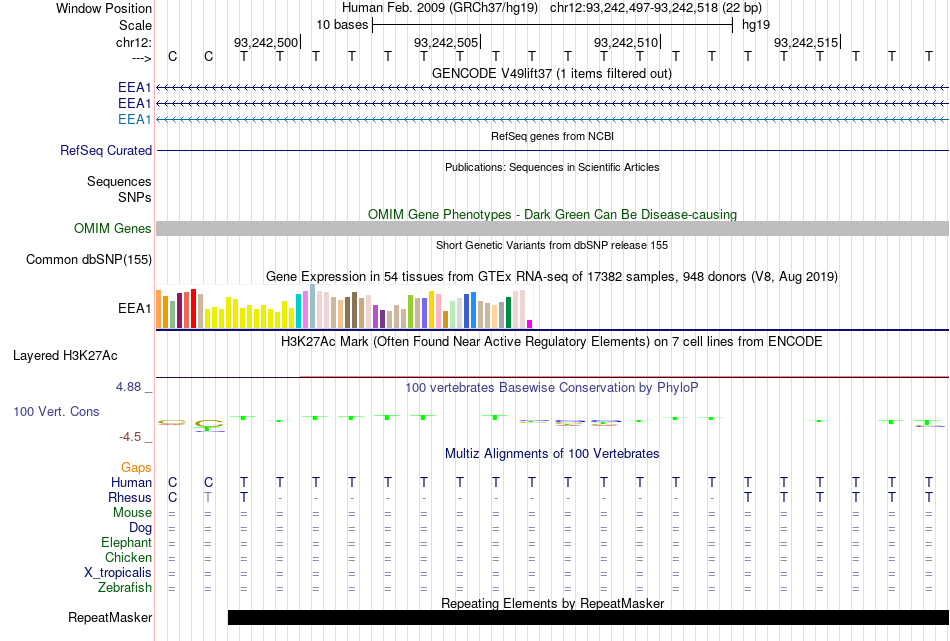
Task: Select the X_tropicalis alignment row label
Action: (x=118, y=573)
